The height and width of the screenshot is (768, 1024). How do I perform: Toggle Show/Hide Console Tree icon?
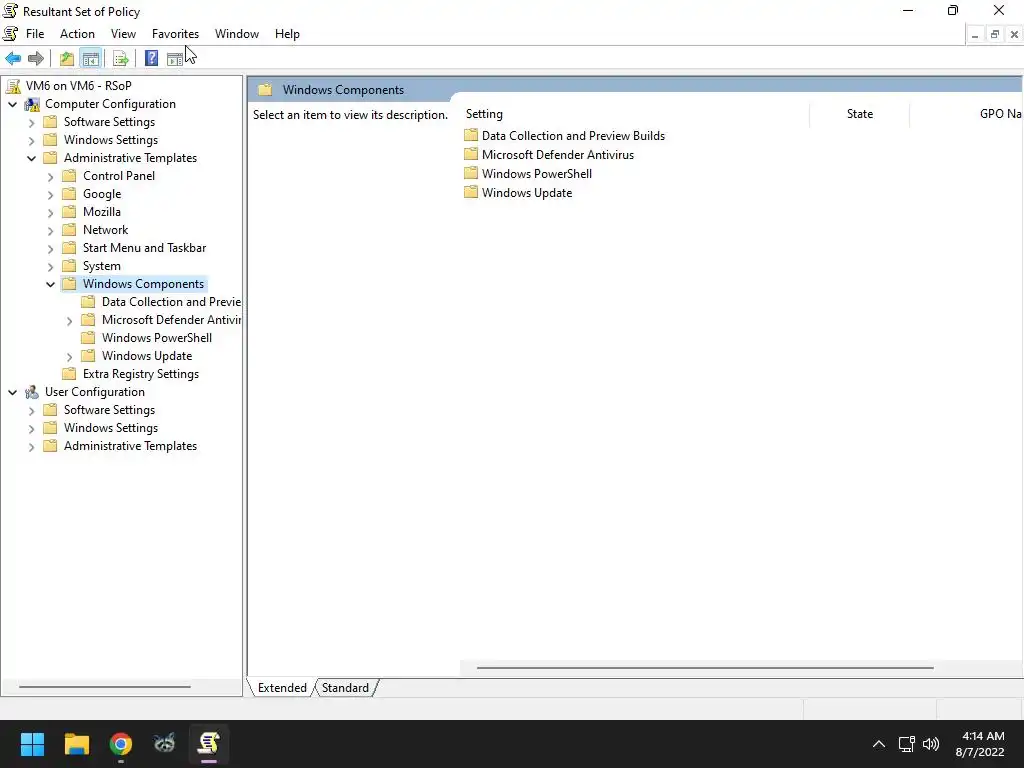91,59
